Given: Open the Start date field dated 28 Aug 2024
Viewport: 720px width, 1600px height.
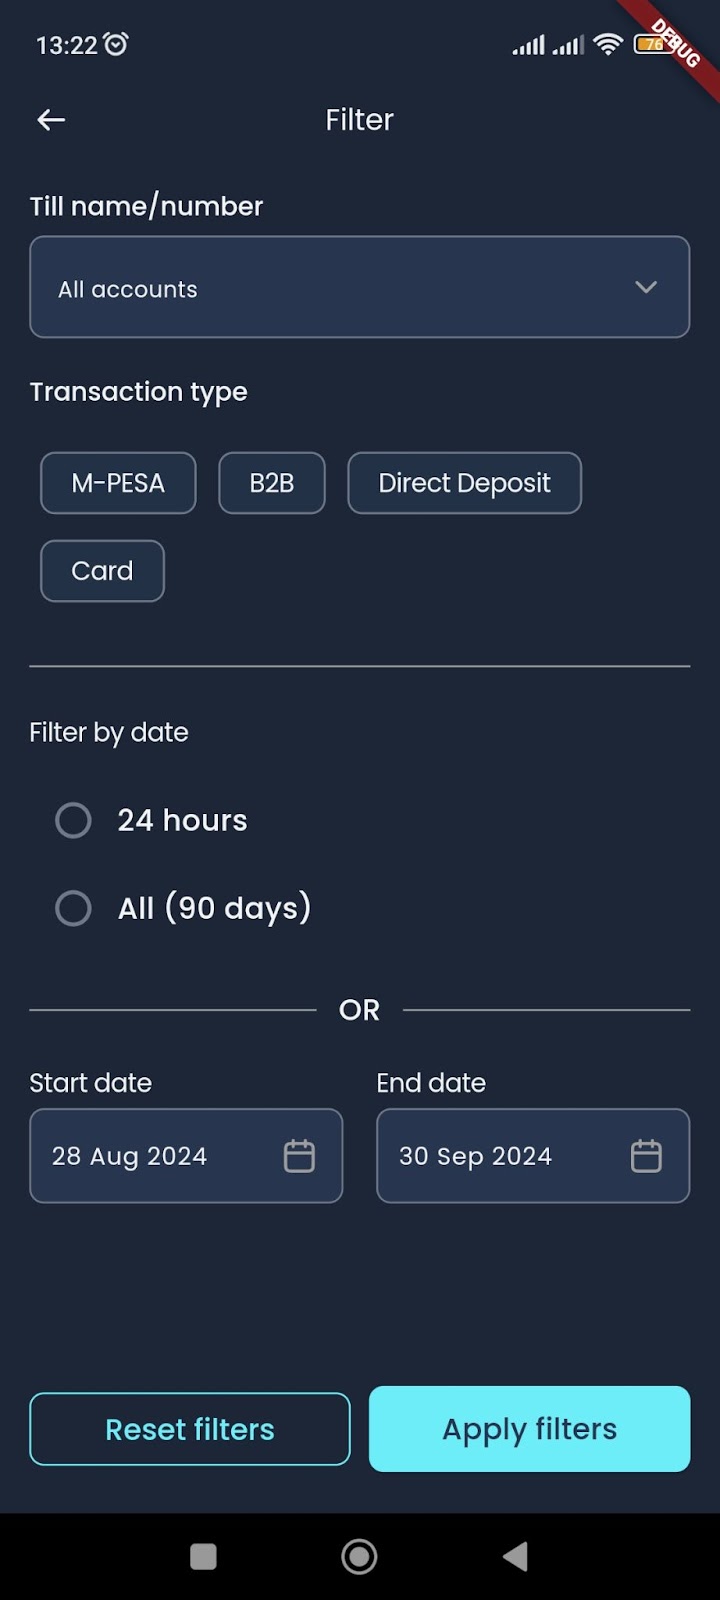Looking at the screenshot, I should (160, 1155).
